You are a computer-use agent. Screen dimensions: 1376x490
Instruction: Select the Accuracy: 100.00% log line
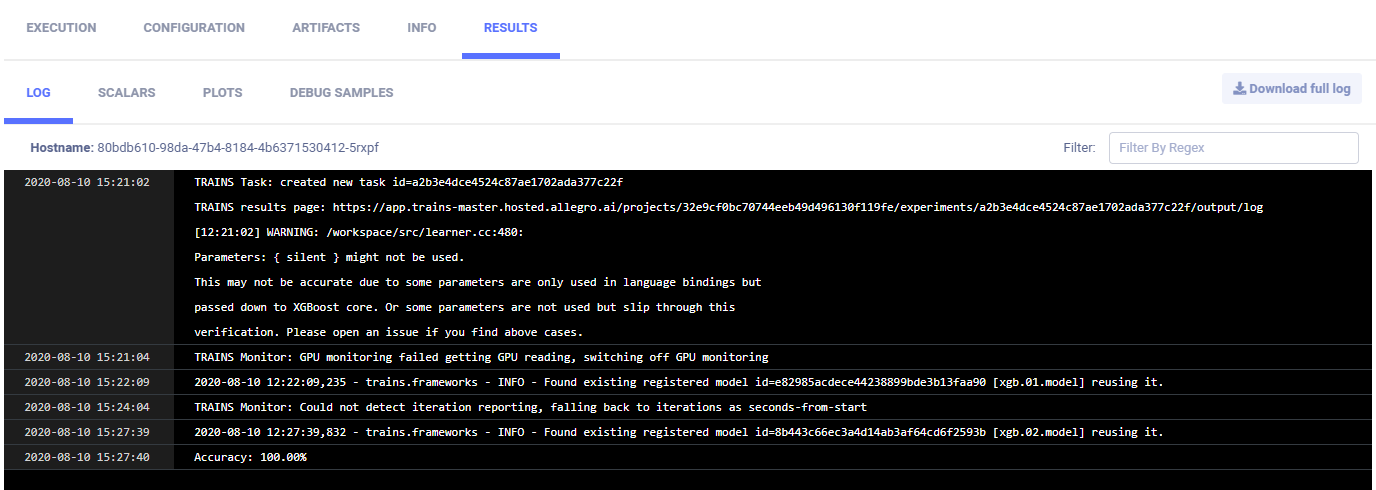click(x=250, y=457)
